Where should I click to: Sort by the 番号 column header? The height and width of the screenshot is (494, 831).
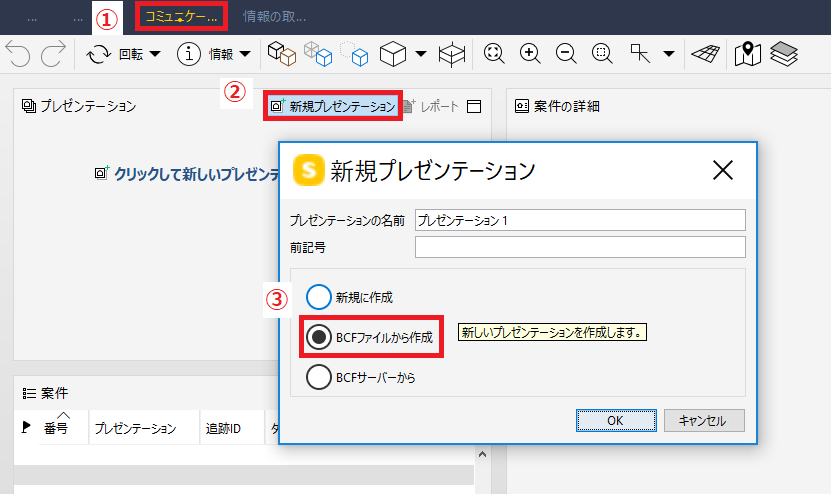click(x=56, y=428)
